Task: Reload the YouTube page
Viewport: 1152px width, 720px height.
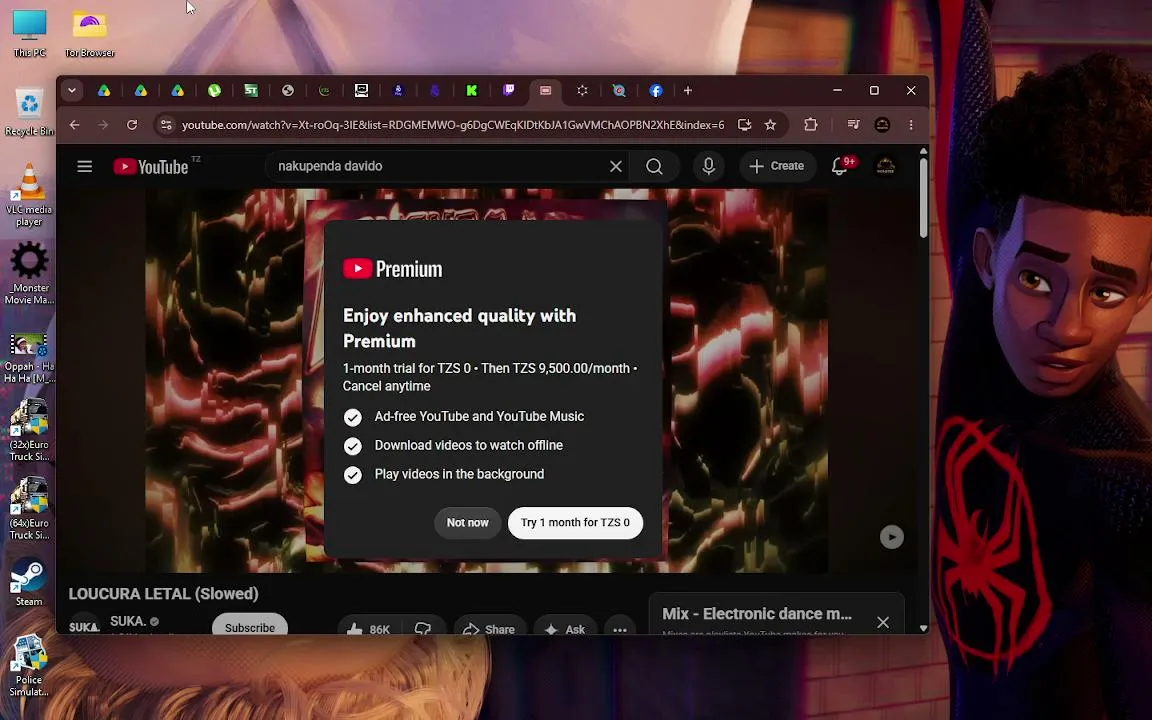Action: click(x=132, y=125)
